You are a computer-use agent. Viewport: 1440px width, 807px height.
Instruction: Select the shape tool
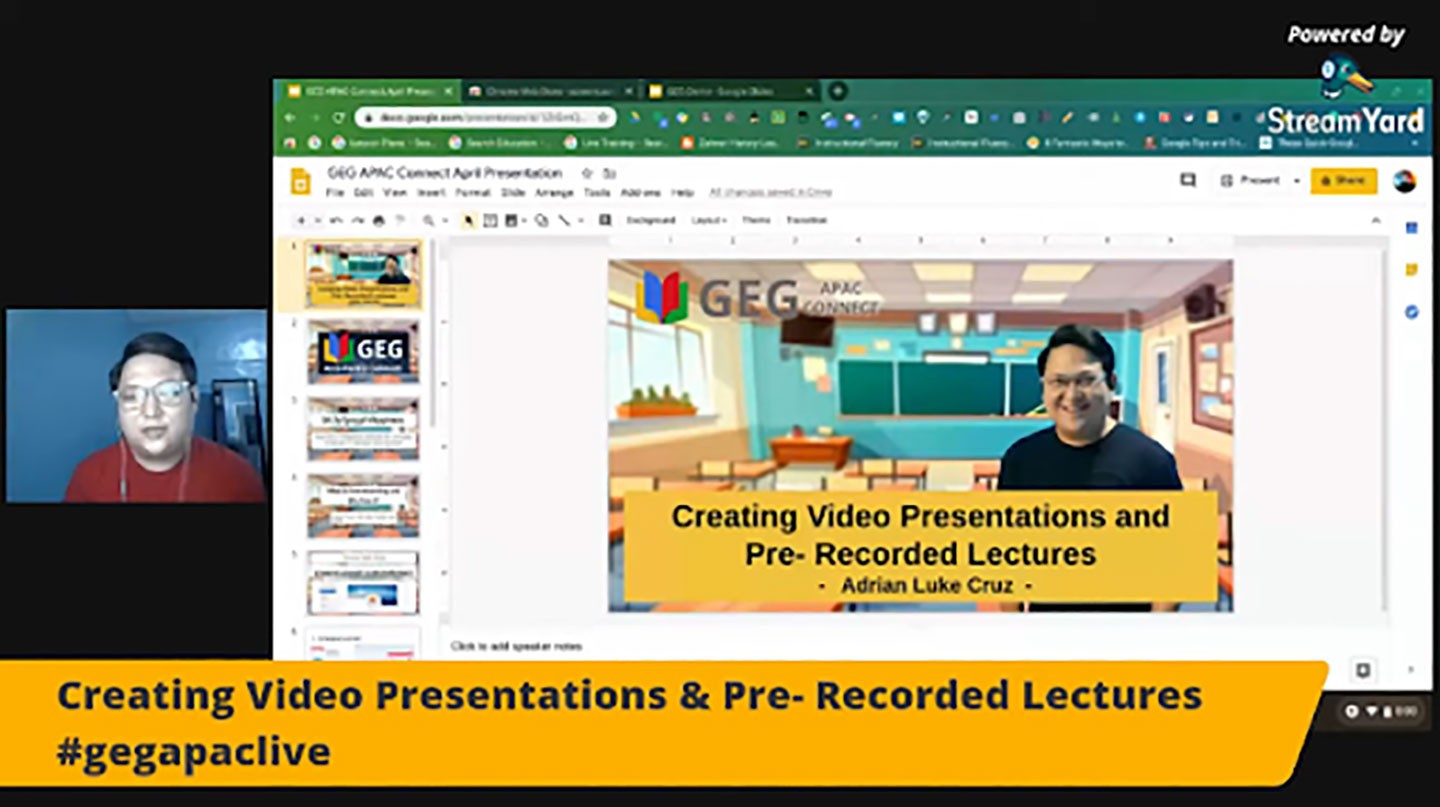(x=542, y=220)
